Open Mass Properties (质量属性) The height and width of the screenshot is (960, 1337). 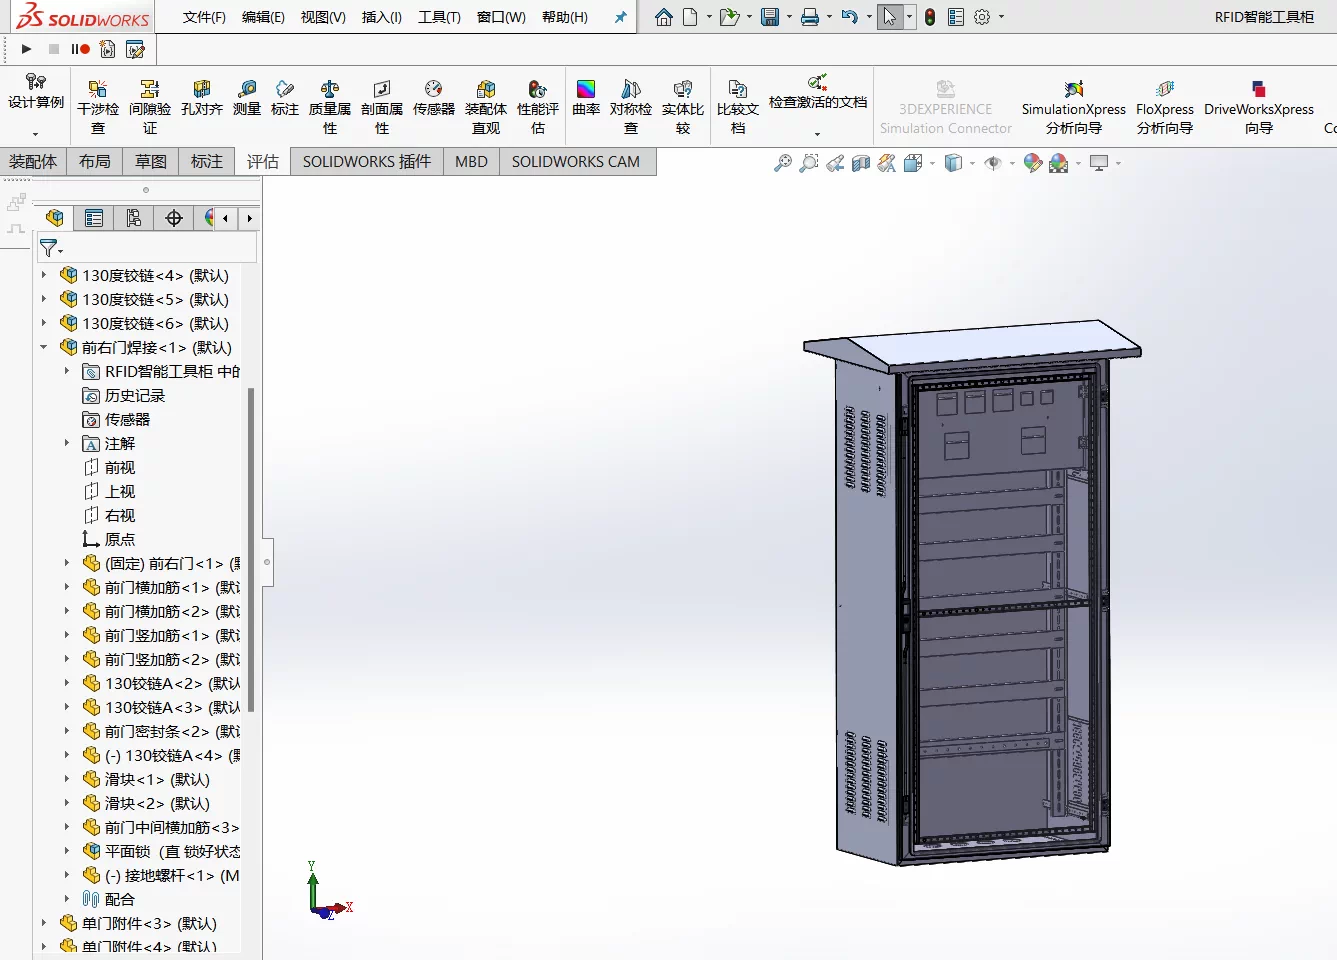tap(329, 107)
